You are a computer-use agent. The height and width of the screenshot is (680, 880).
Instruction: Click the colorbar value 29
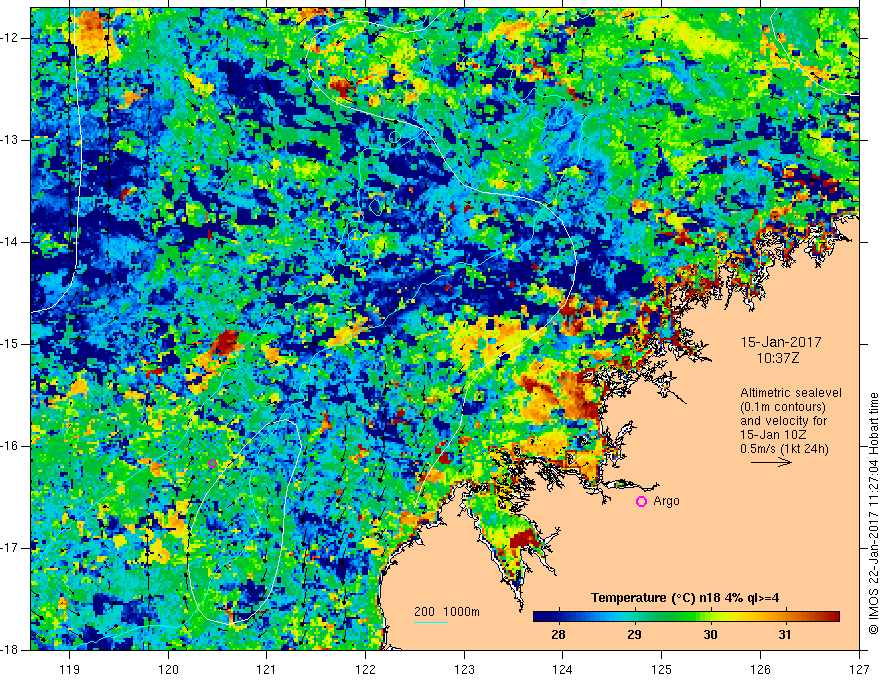[x=634, y=635]
